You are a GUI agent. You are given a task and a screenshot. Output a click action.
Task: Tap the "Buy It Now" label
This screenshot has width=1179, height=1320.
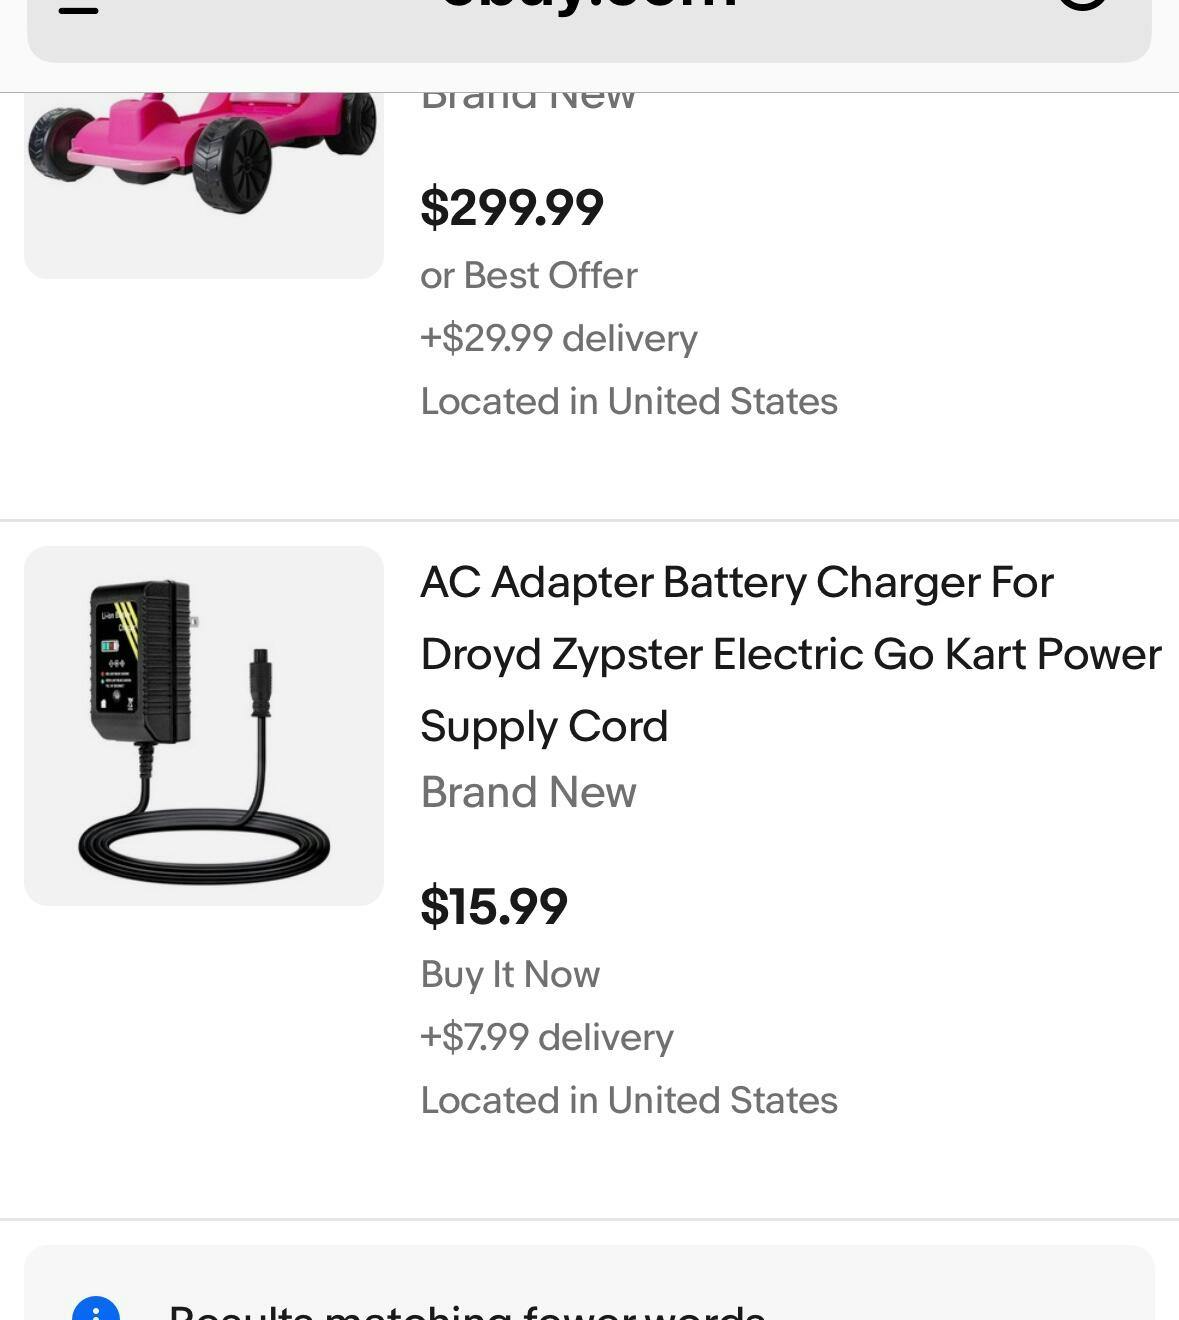(x=510, y=974)
